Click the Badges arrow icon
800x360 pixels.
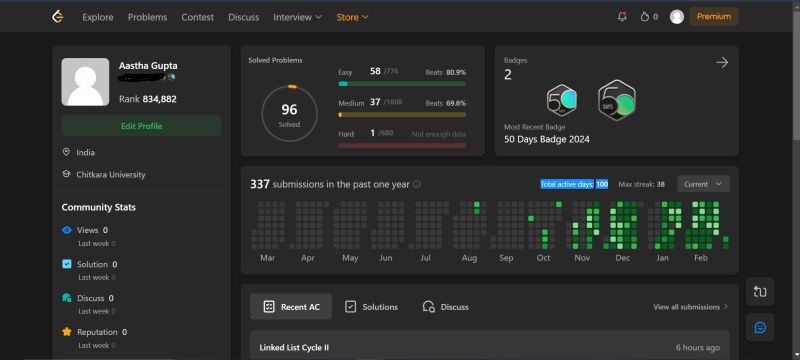coord(721,63)
